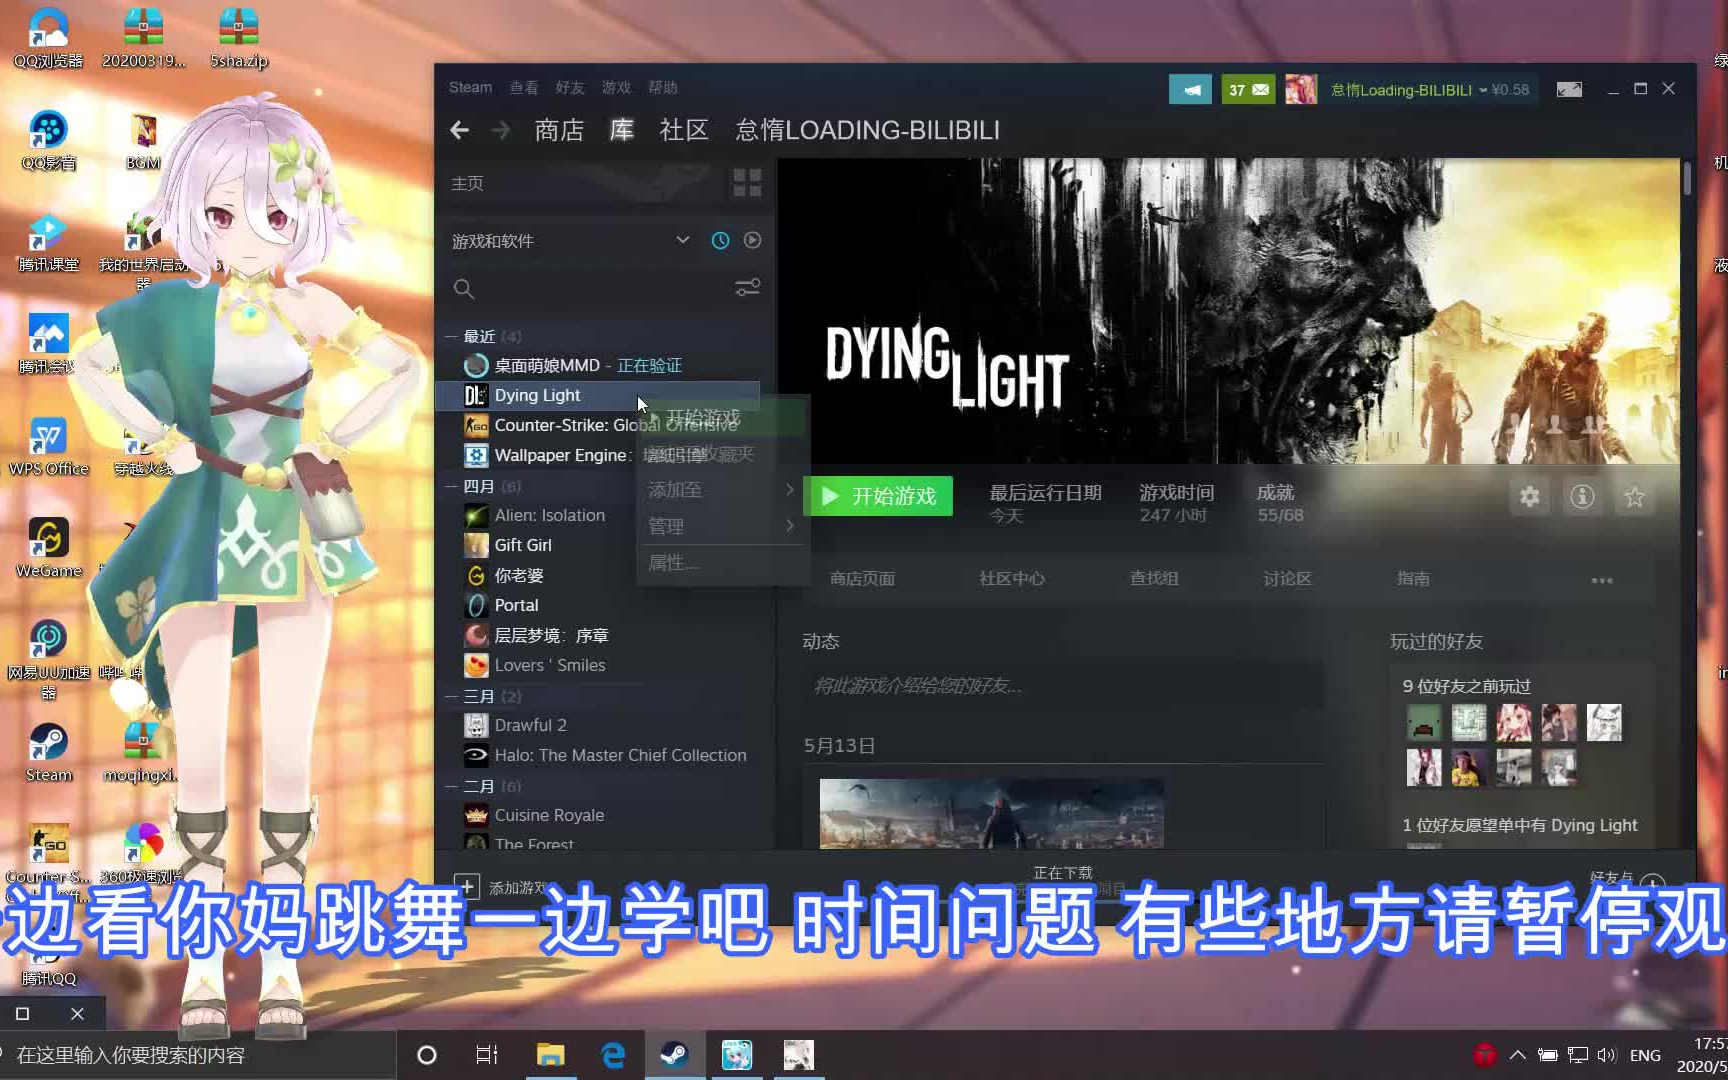1728x1080 pixels.
Task: Open 讨论区 link
Action: pyautogui.click(x=1287, y=579)
